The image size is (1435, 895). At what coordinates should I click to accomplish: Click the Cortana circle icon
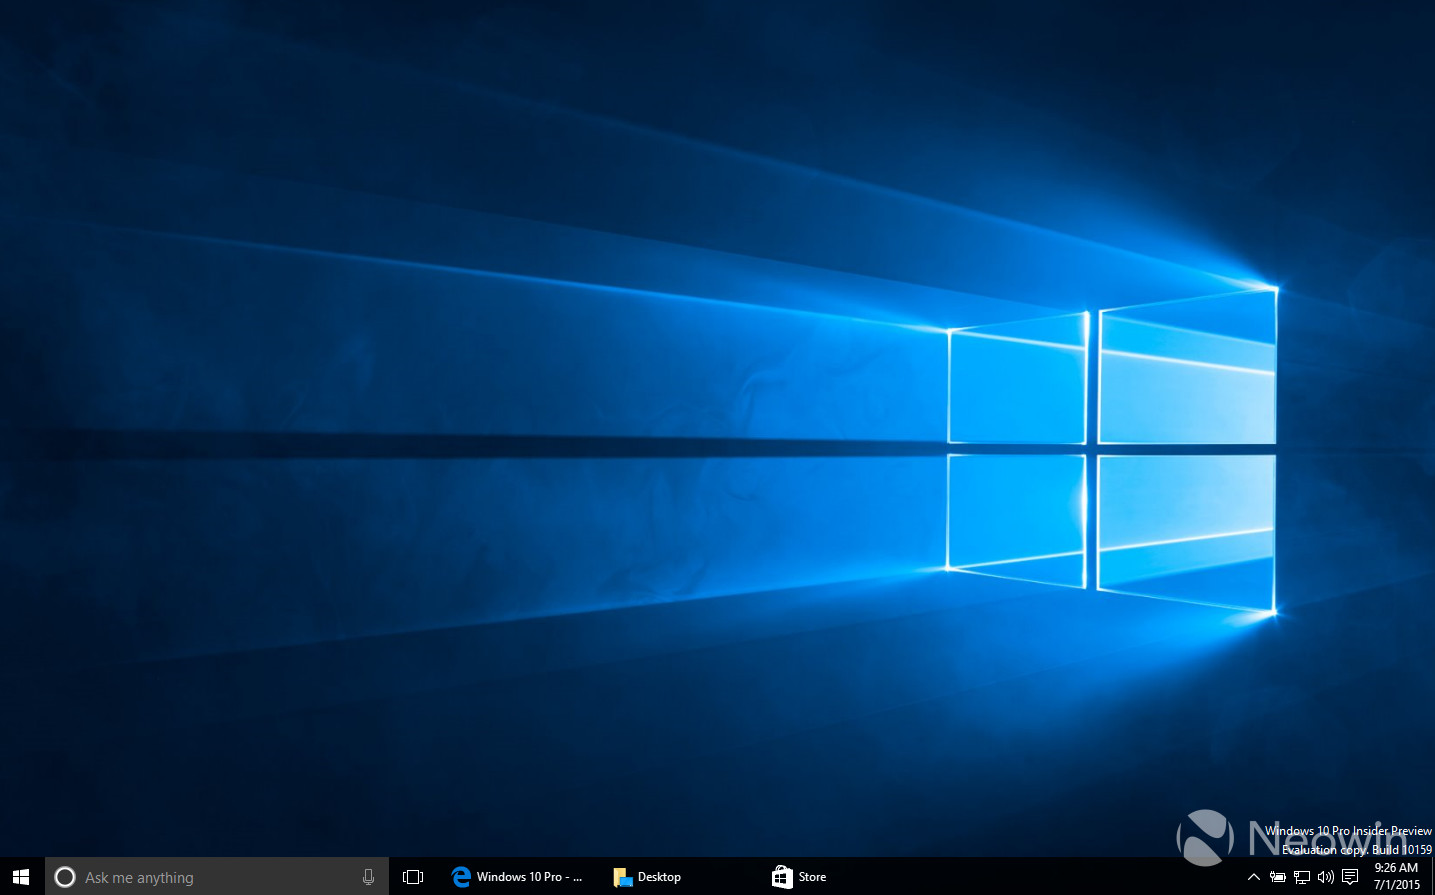click(x=65, y=877)
